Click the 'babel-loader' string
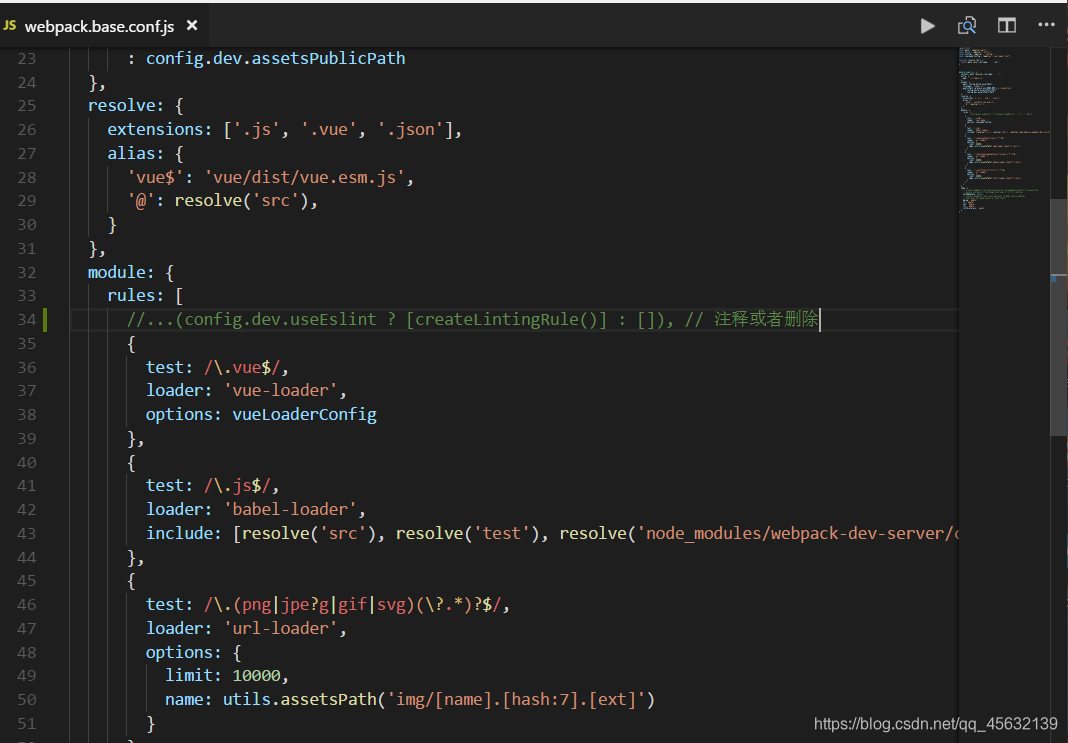Image resolution: width=1068 pixels, height=743 pixels. click(x=290, y=509)
